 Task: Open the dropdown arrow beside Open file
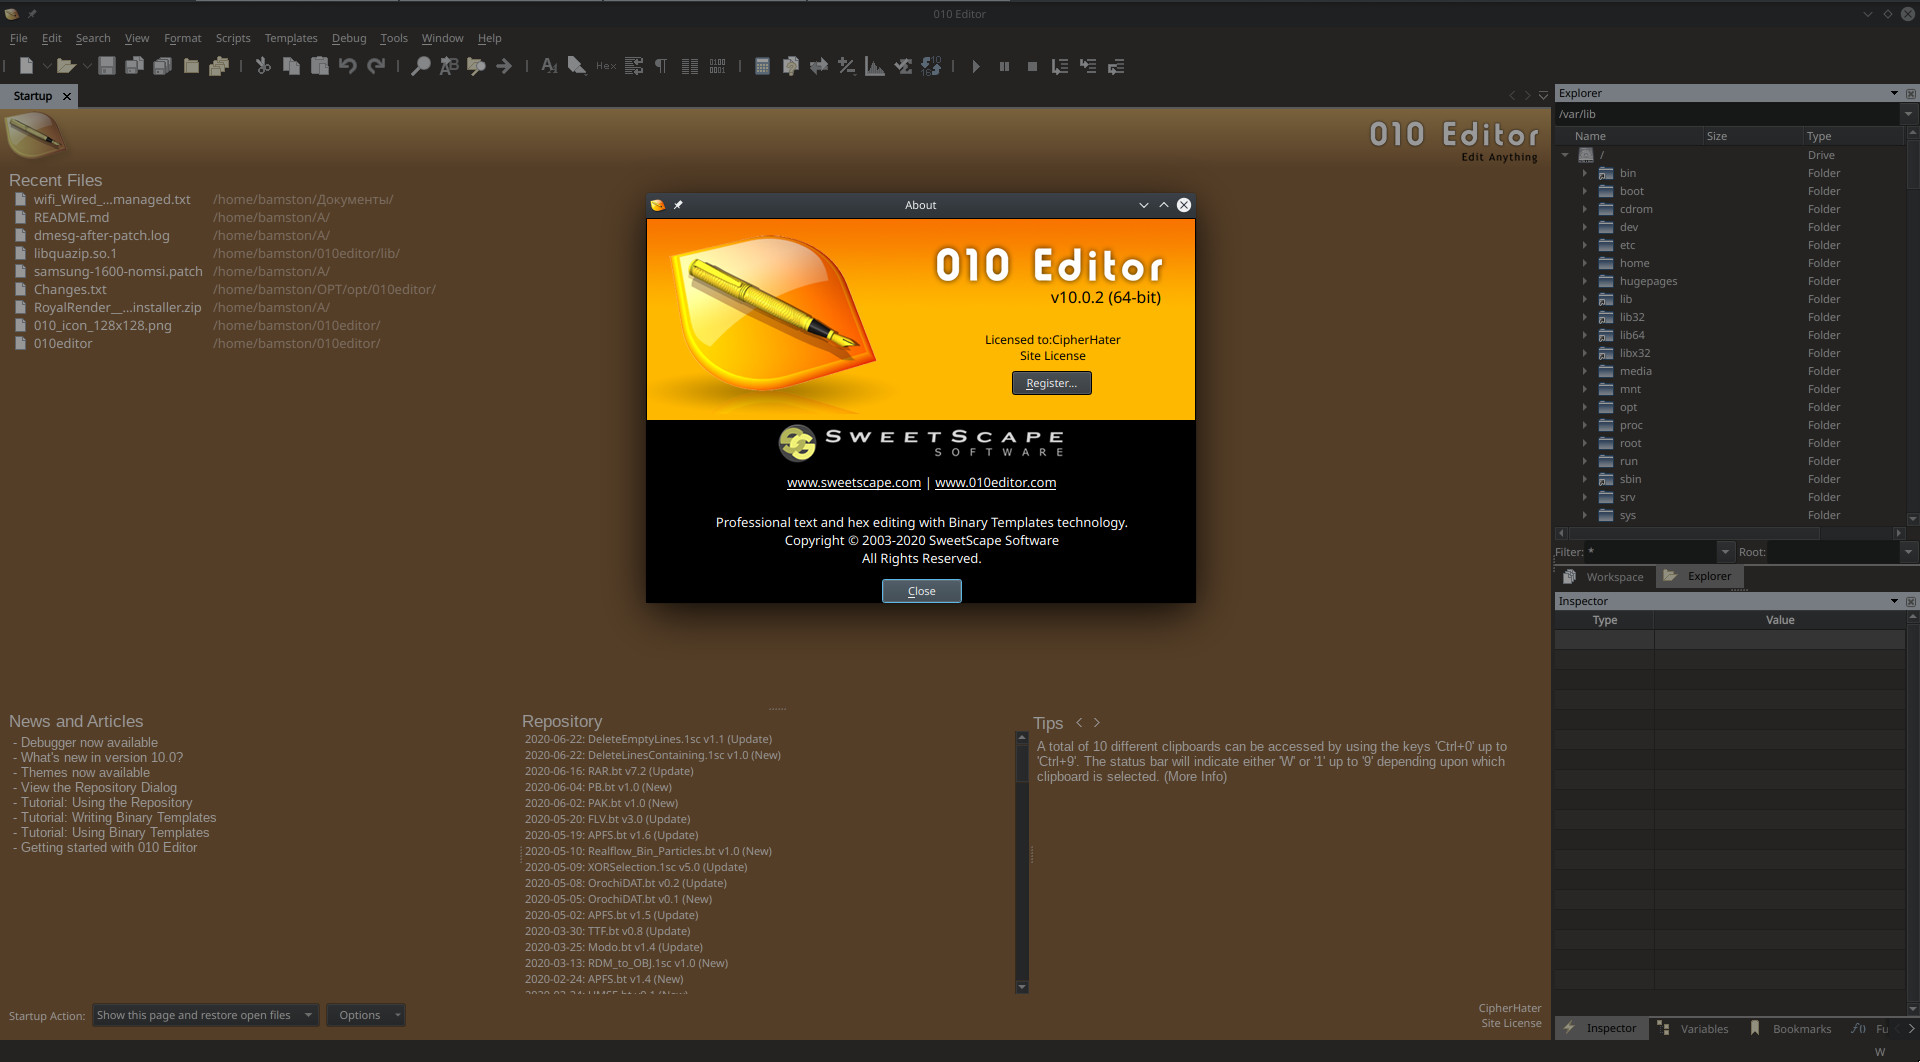[87, 66]
